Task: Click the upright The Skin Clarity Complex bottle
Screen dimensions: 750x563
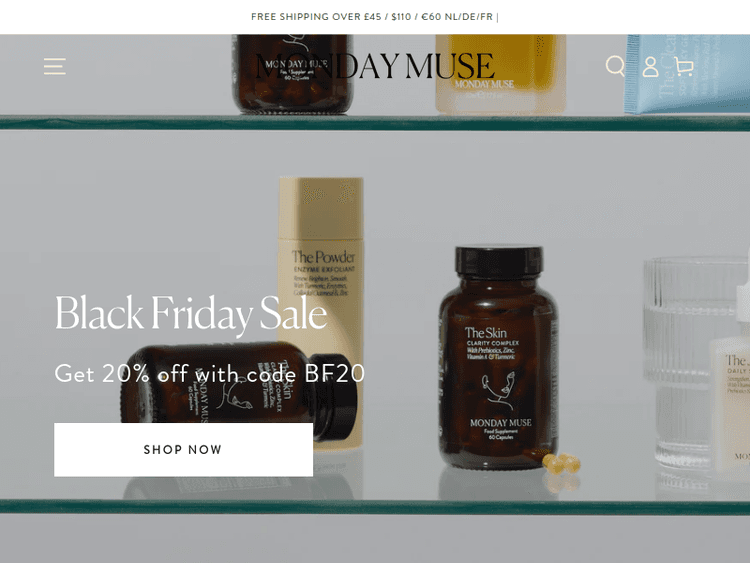Action: [498, 357]
